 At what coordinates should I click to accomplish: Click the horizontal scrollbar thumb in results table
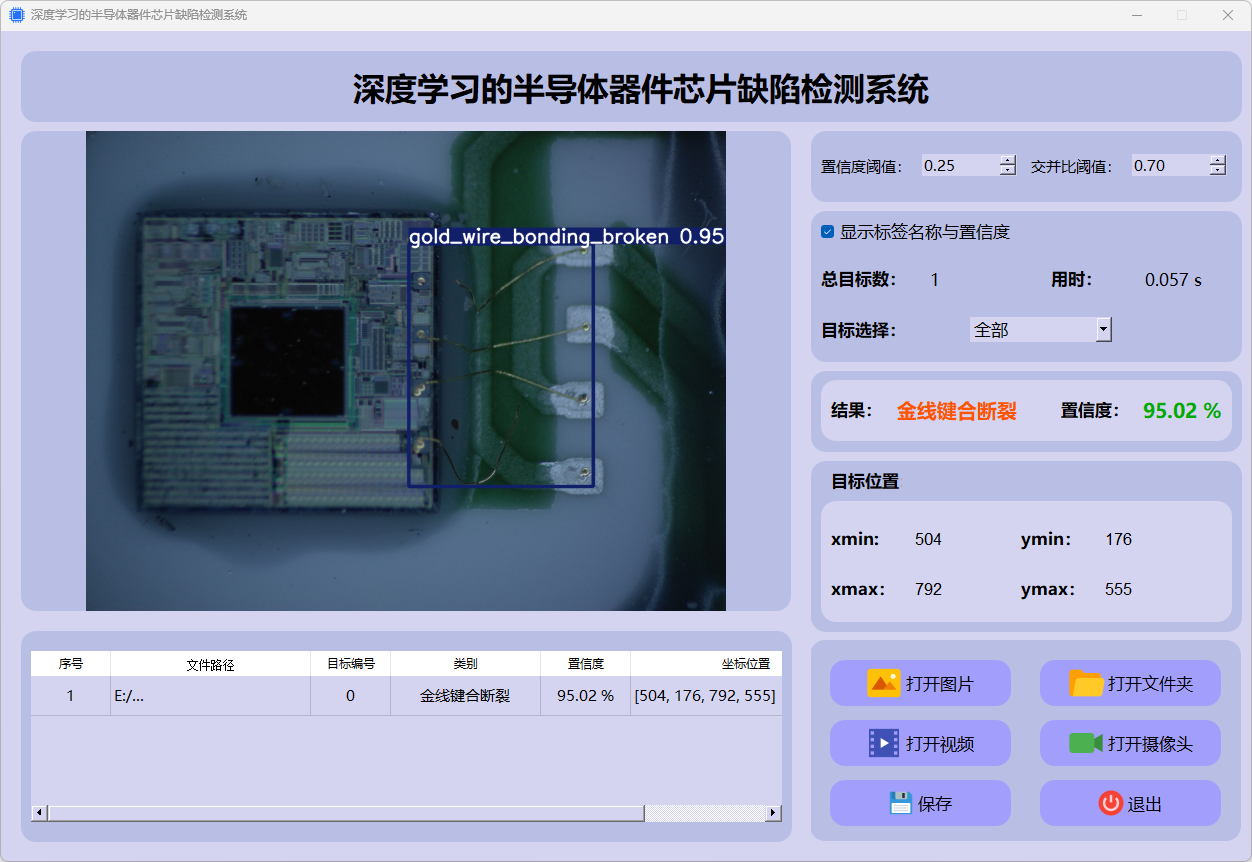(x=345, y=813)
